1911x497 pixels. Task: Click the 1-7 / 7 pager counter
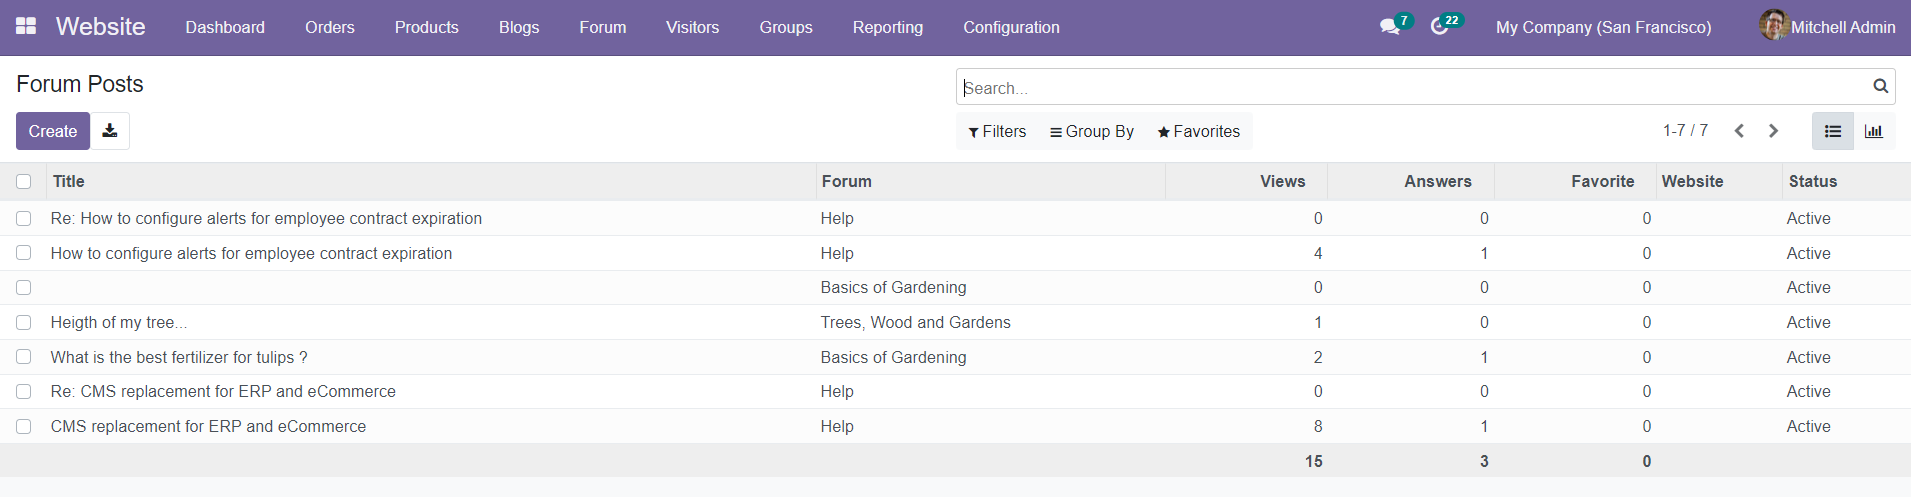pos(1685,131)
